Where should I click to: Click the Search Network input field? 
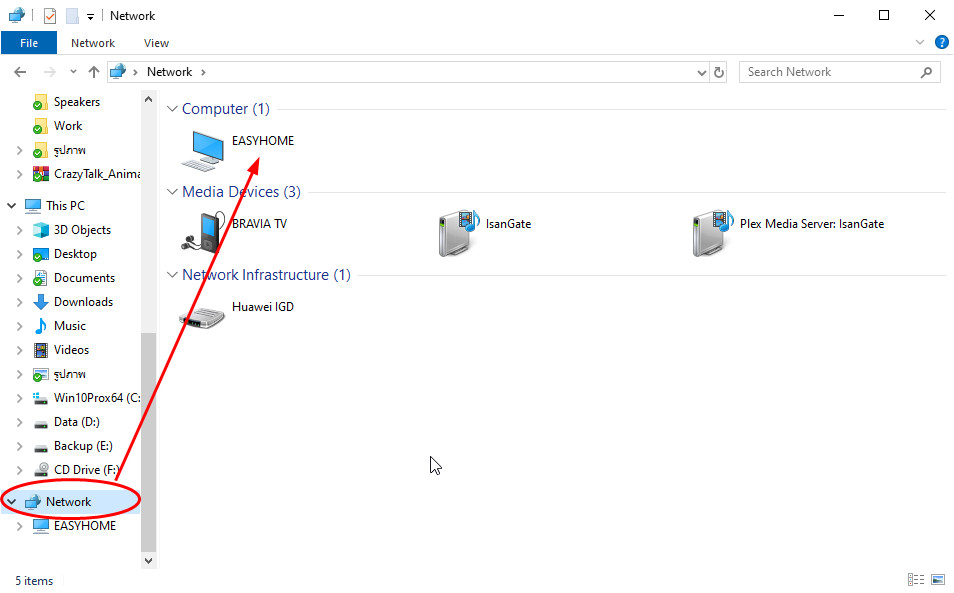(x=830, y=72)
